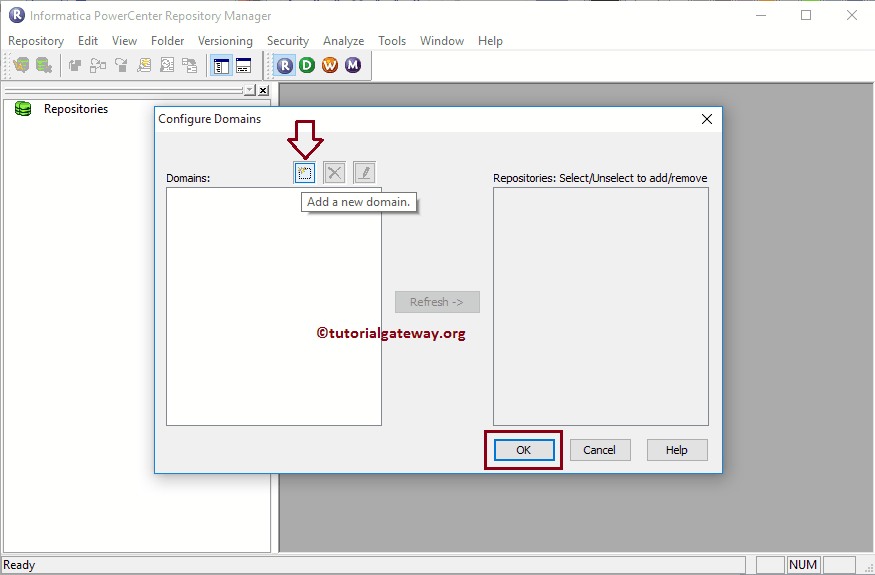875x575 pixels.
Task: Click the Help button in dialog
Action: (677, 450)
